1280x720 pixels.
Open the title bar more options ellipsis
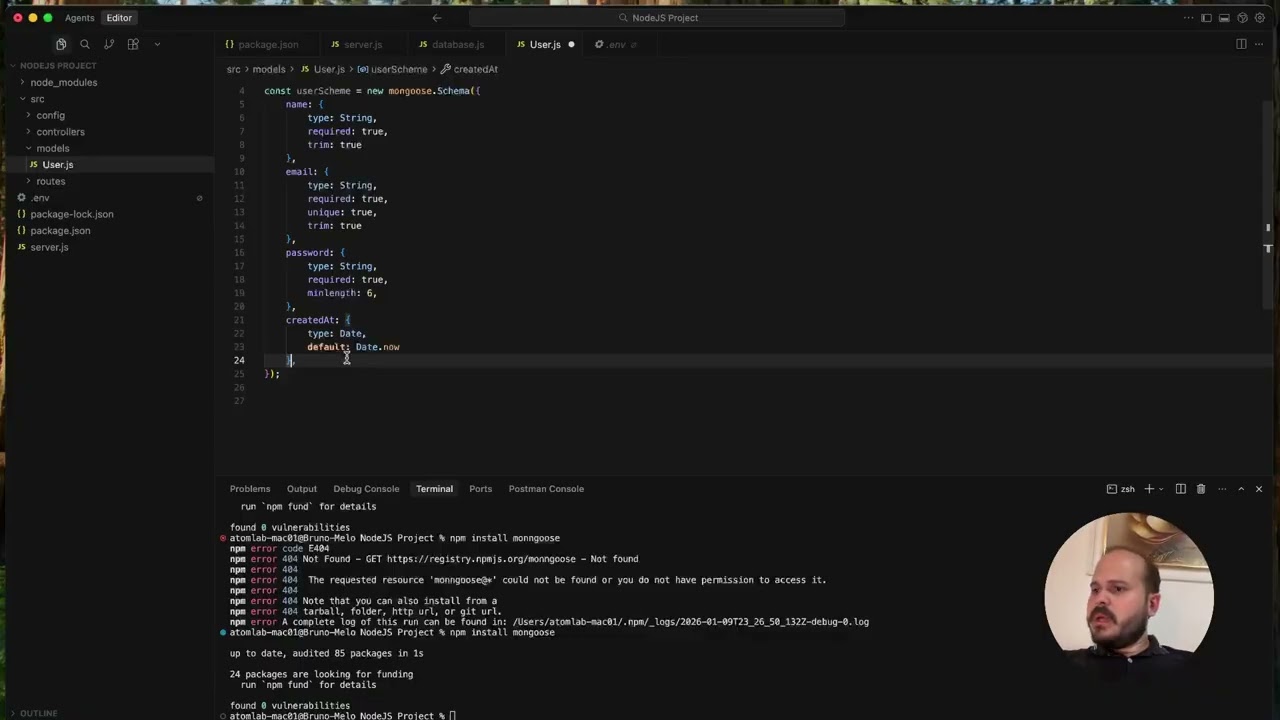coord(1188,18)
